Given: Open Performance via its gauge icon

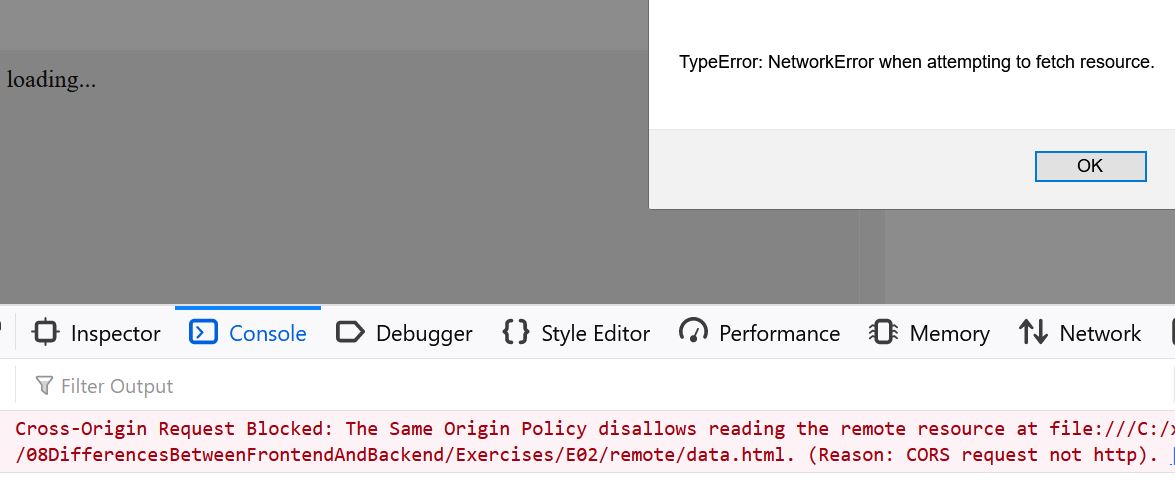Looking at the screenshot, I should tap(693, 331).
